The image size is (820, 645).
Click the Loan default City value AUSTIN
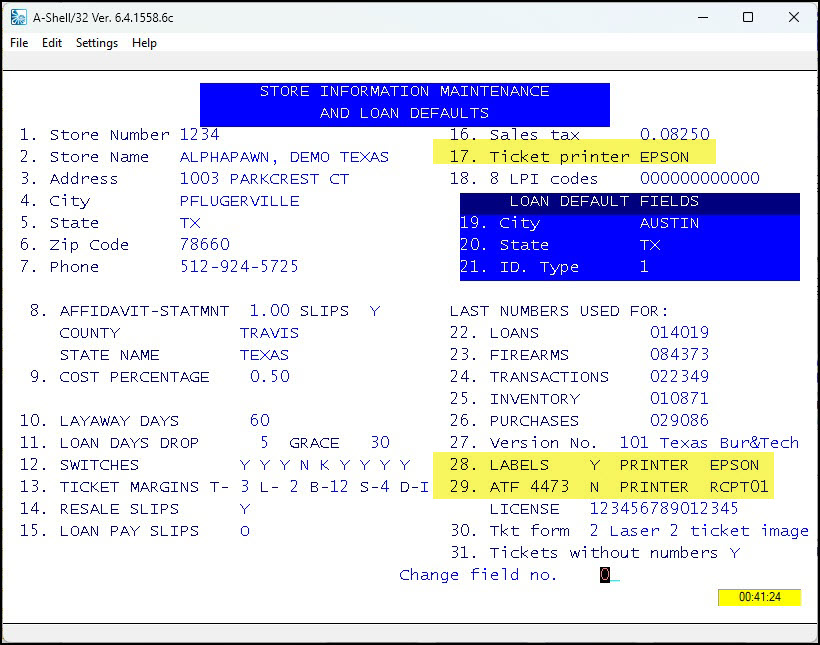pos(670,223)
